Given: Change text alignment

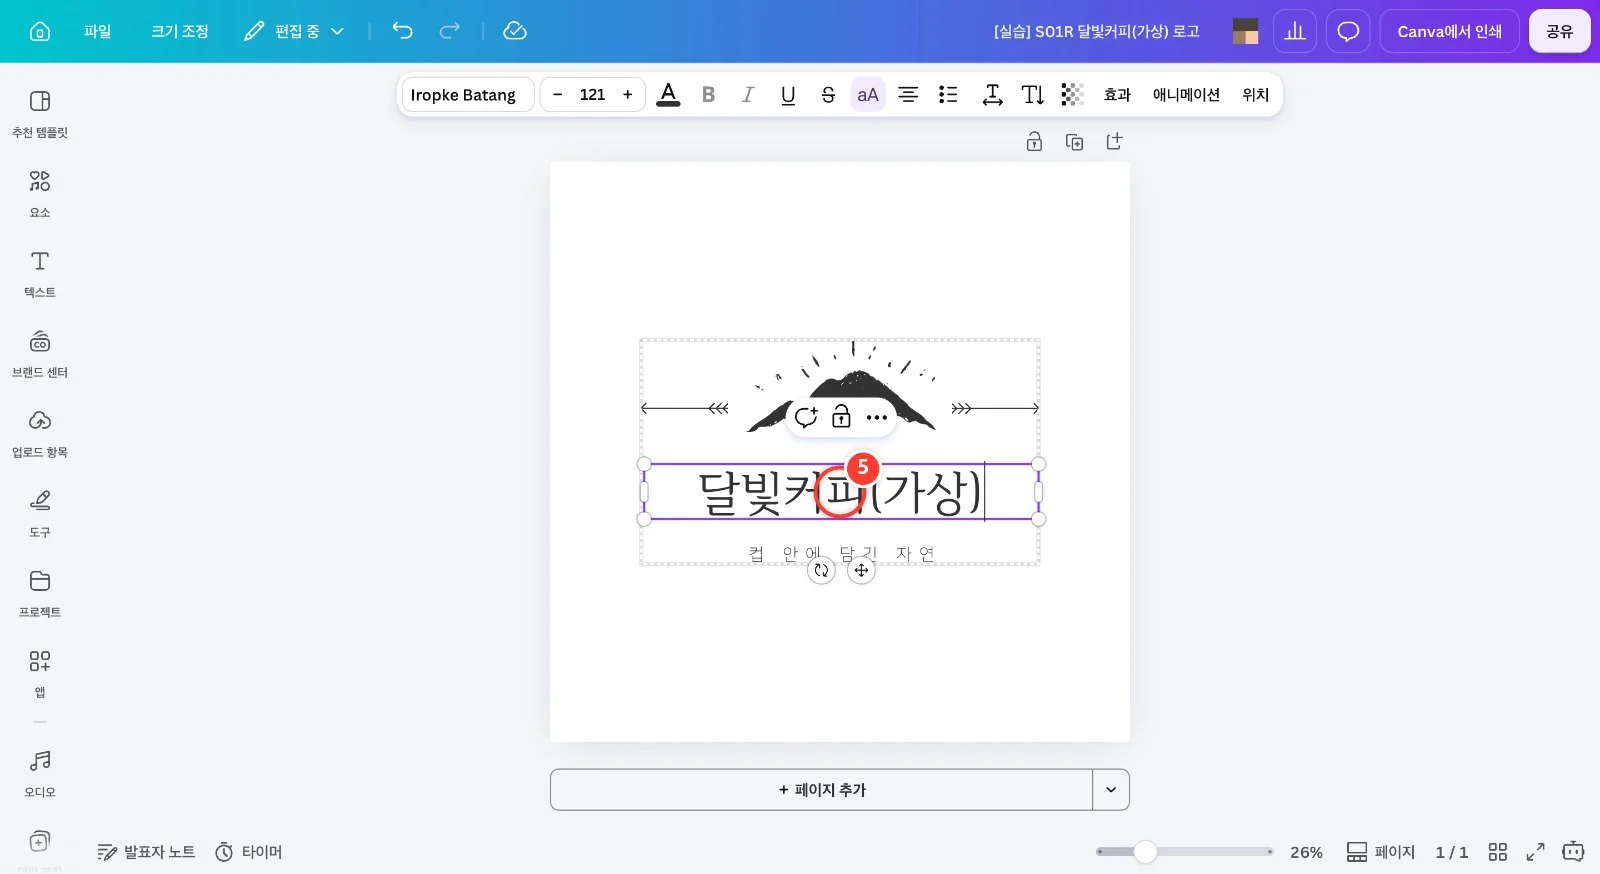Looking at the screenshot, I should (x=908, y=95).
